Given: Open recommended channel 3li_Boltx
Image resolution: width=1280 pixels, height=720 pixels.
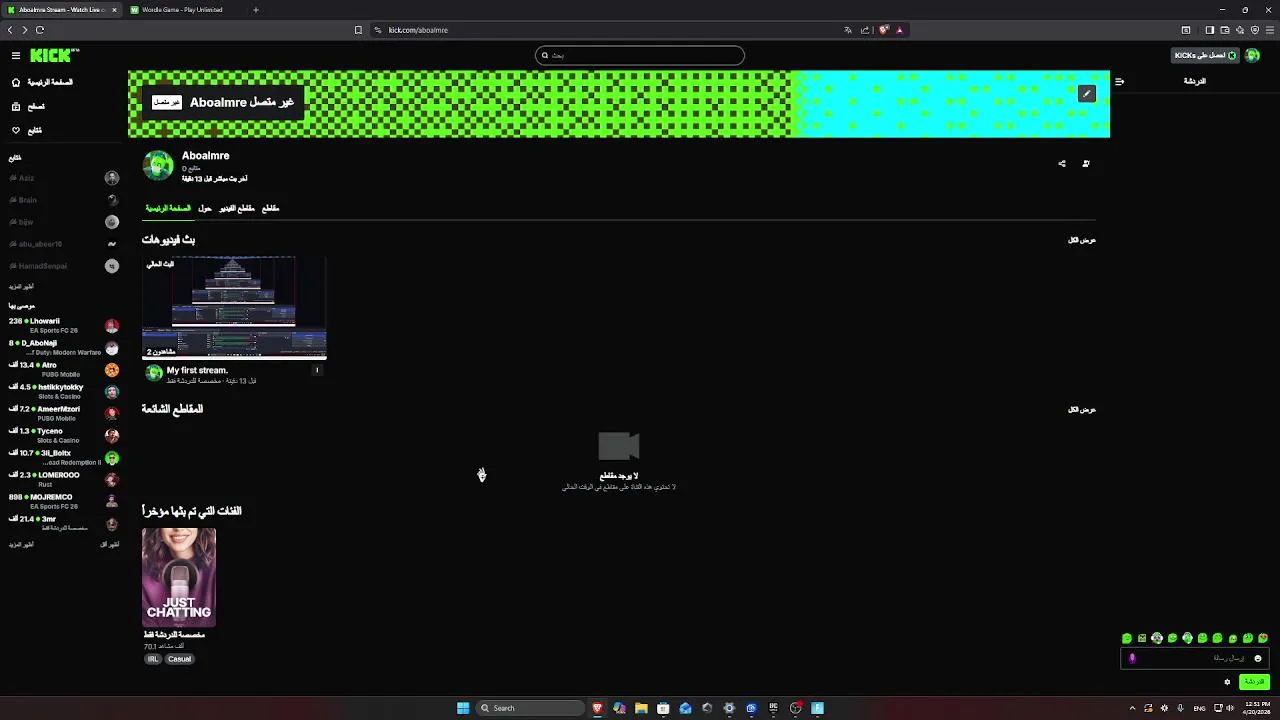Looking at the screenshot, I should click(64, 457).
